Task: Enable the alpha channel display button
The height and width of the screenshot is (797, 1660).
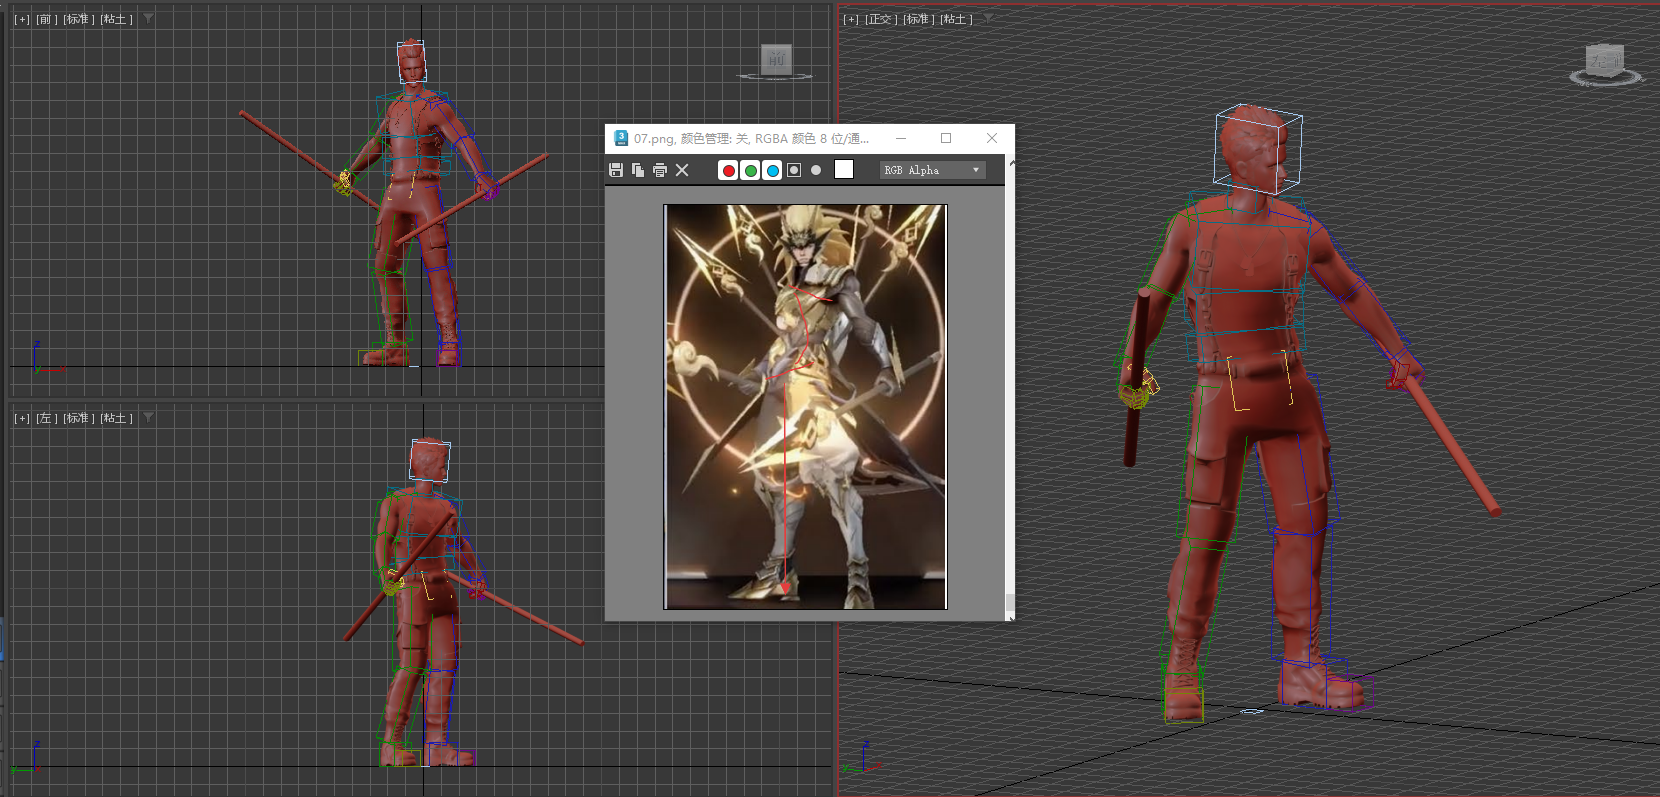Action: (x=794, y=170)
